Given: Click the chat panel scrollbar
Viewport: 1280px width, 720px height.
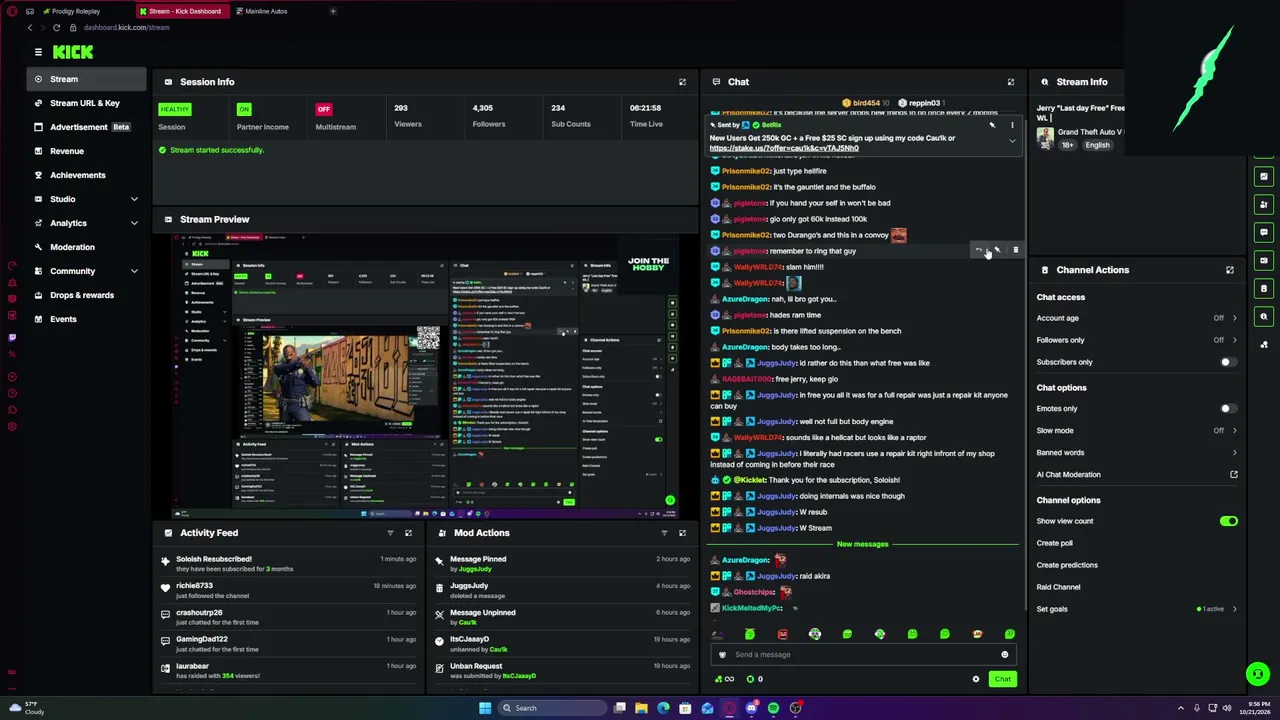Looking at the screenshot, I should pos(1023,360).
